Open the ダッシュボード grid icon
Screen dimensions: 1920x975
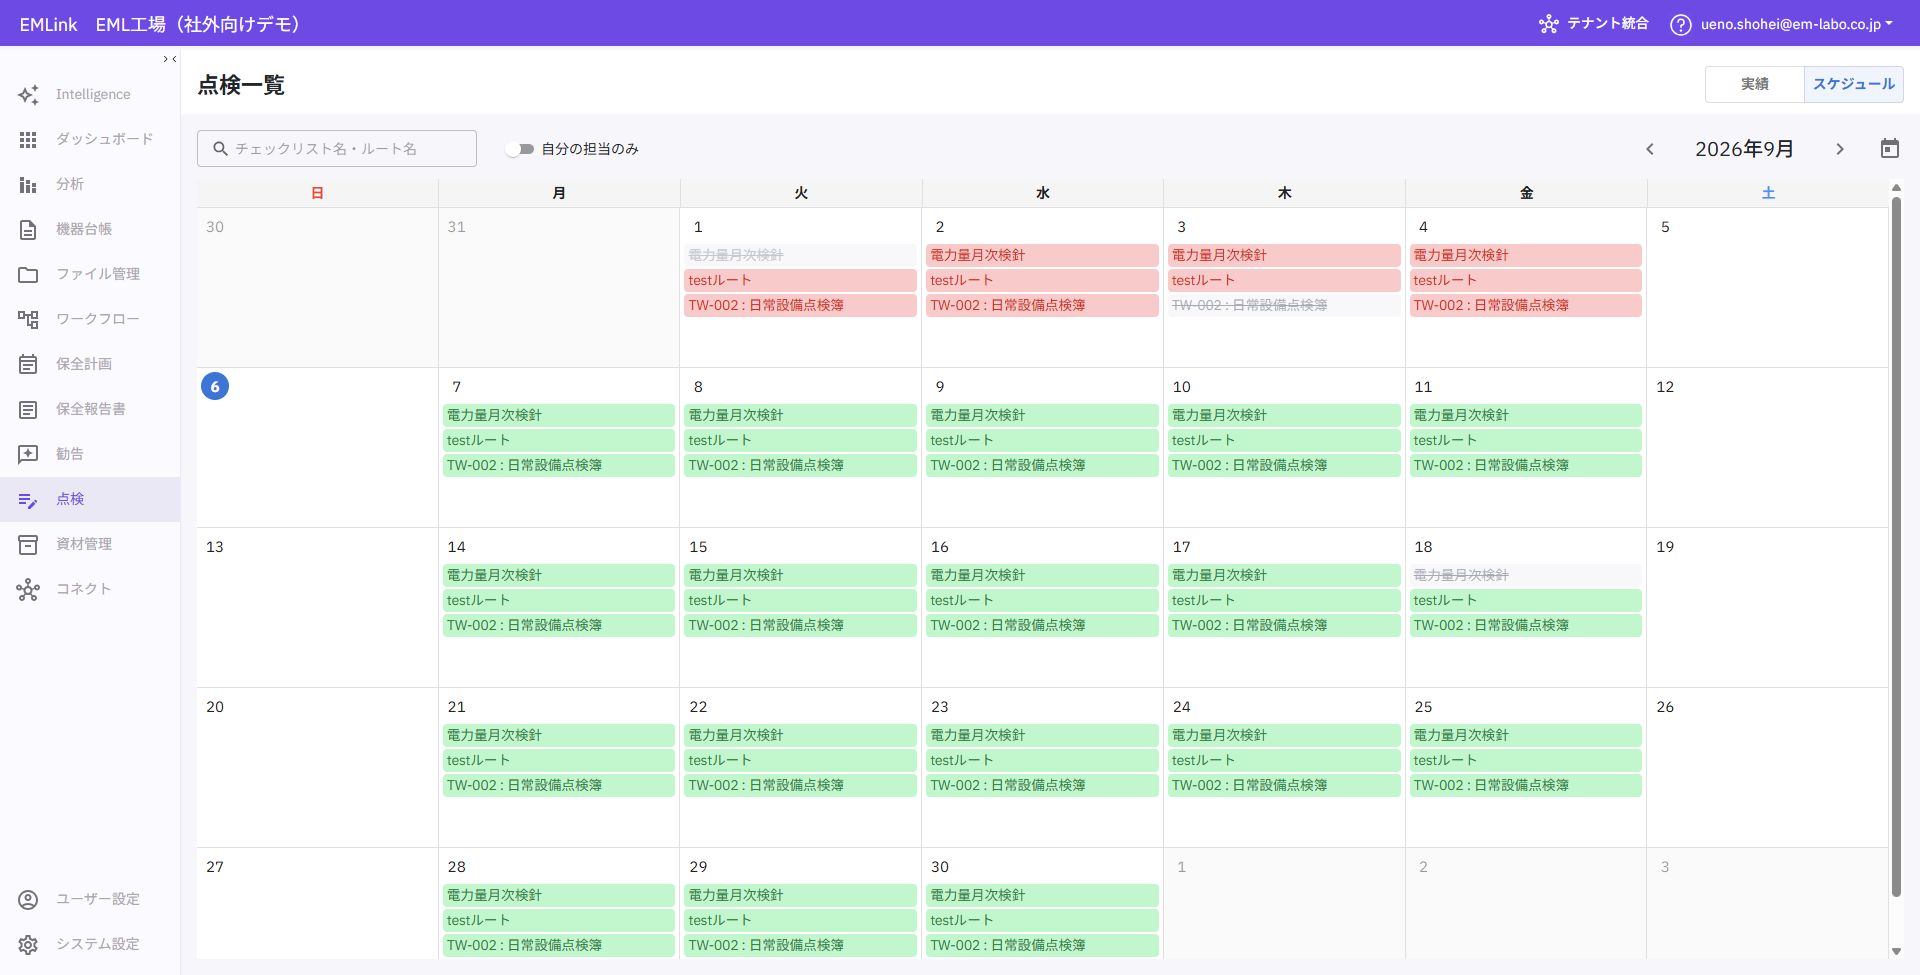point(28,139)
